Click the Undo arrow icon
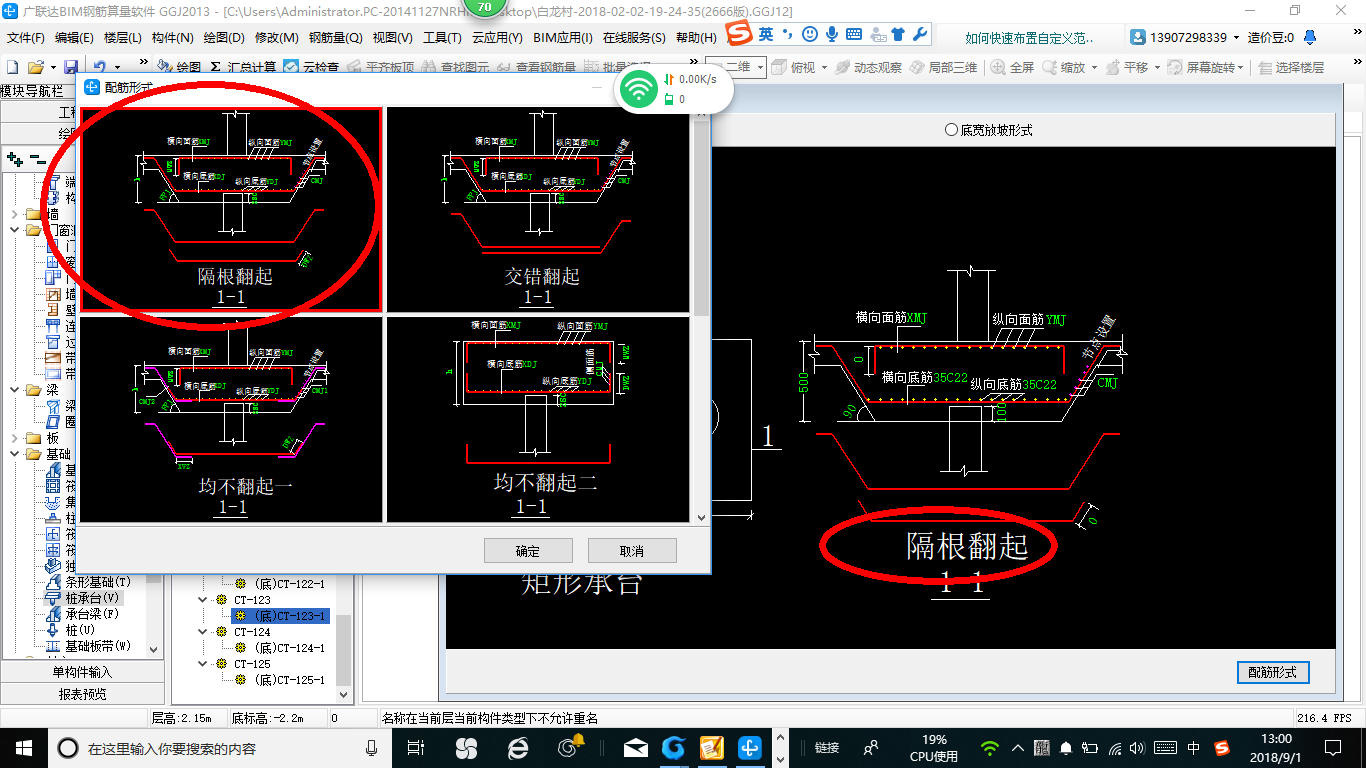Image resolution: width=1366 pixels, height=768 pixels. pos(100,67)
